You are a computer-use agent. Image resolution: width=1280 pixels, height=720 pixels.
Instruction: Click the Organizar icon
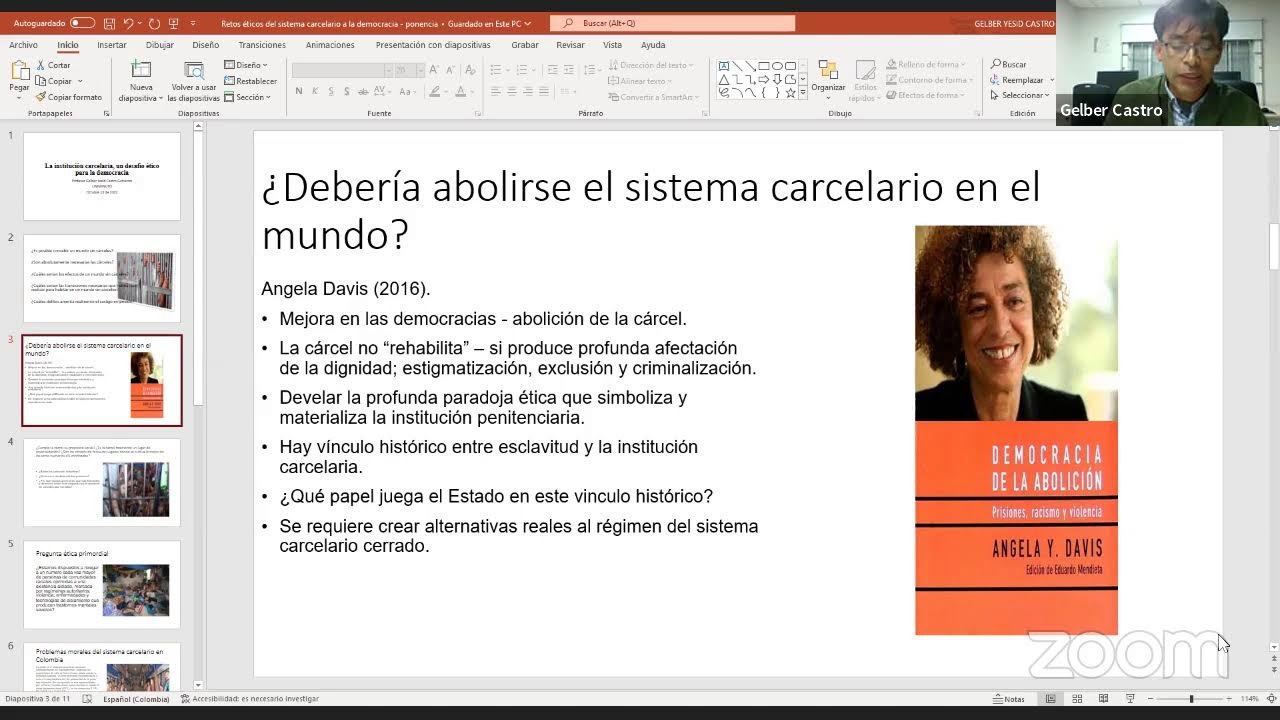[828, 70]
